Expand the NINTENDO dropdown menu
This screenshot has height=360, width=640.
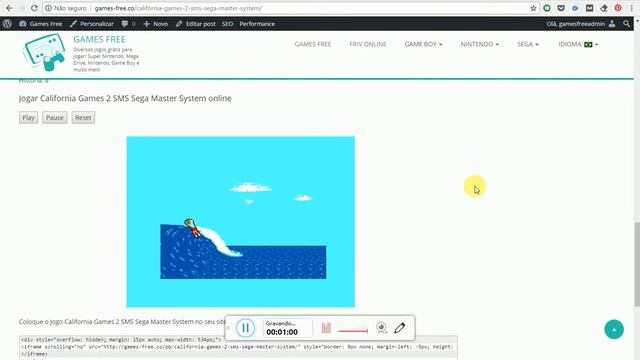click(x=480, y=44)
